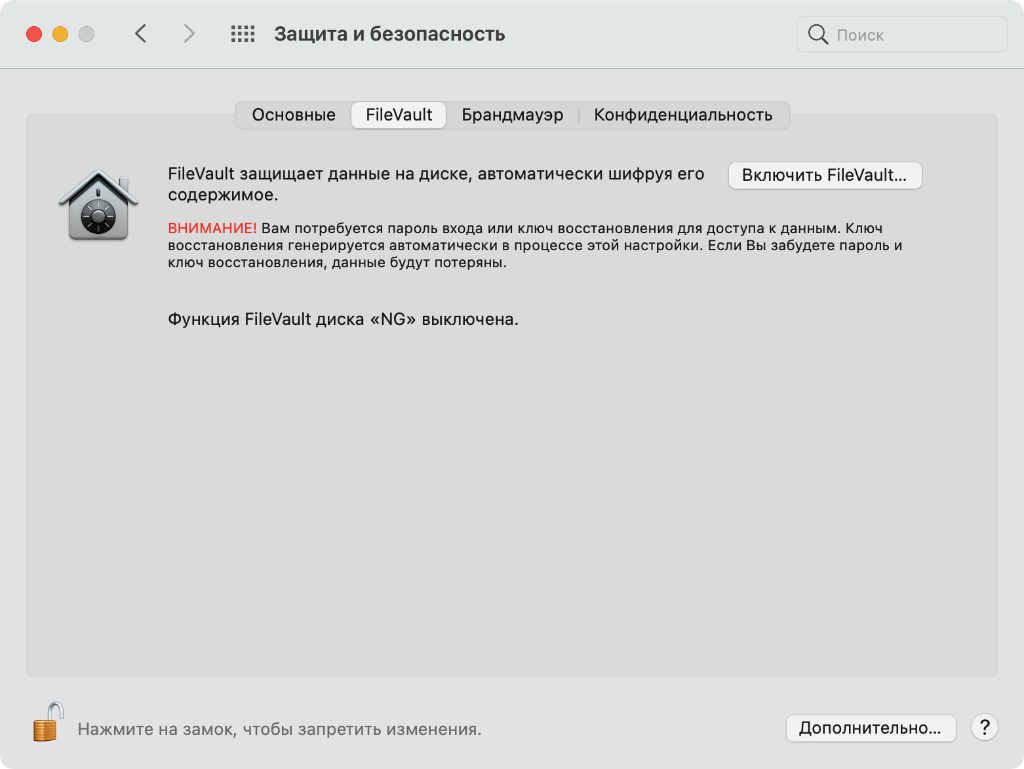Click the magnifying glass search icon
Image resolution: width=1024 pixels, height=769 pixels.
click(818, 35)
